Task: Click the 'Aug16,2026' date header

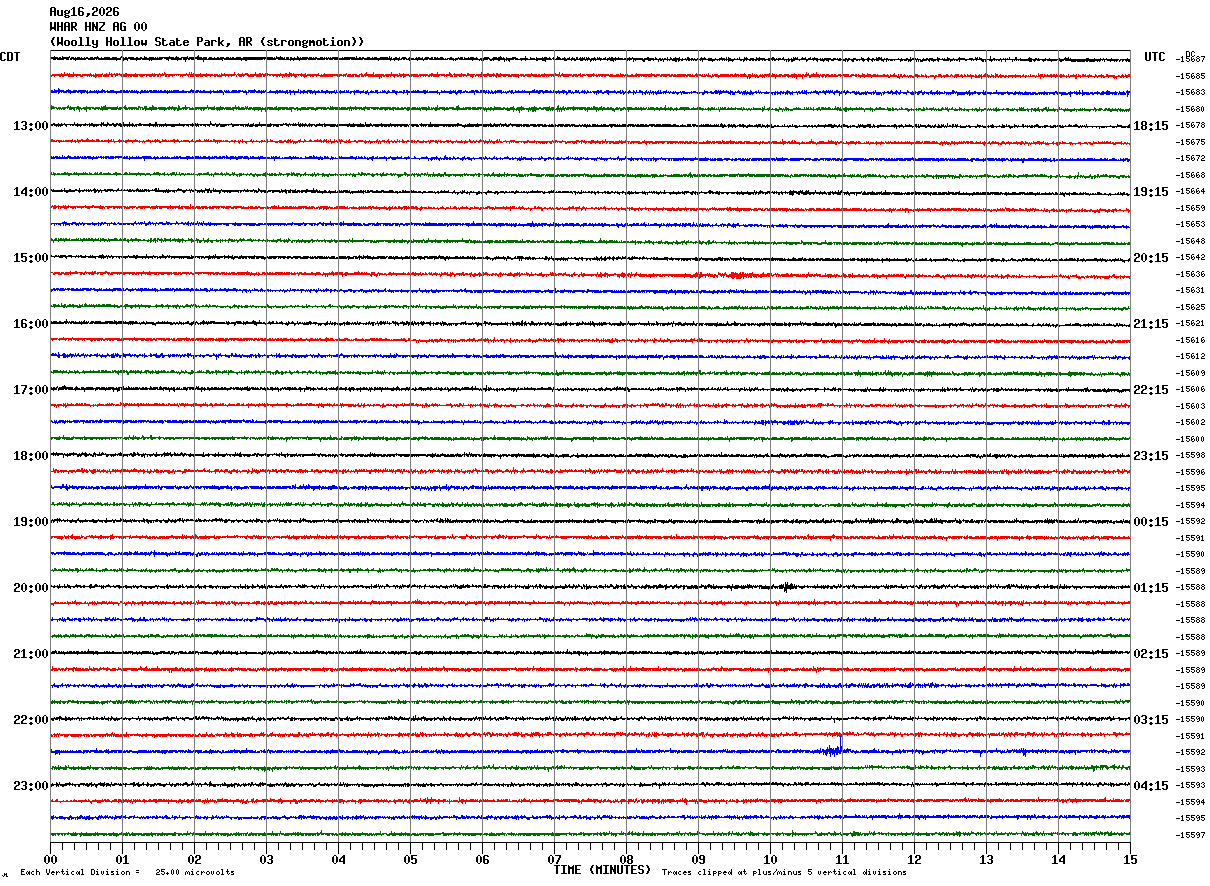Action: tap(84, 12)
